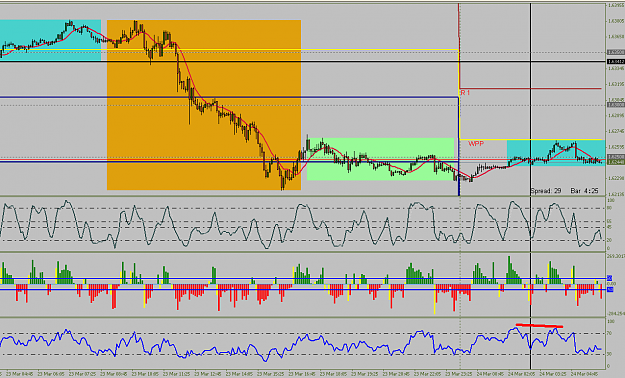
Task: Select the thick blue vertical day-separator line
Action: [x=459, y=146]
